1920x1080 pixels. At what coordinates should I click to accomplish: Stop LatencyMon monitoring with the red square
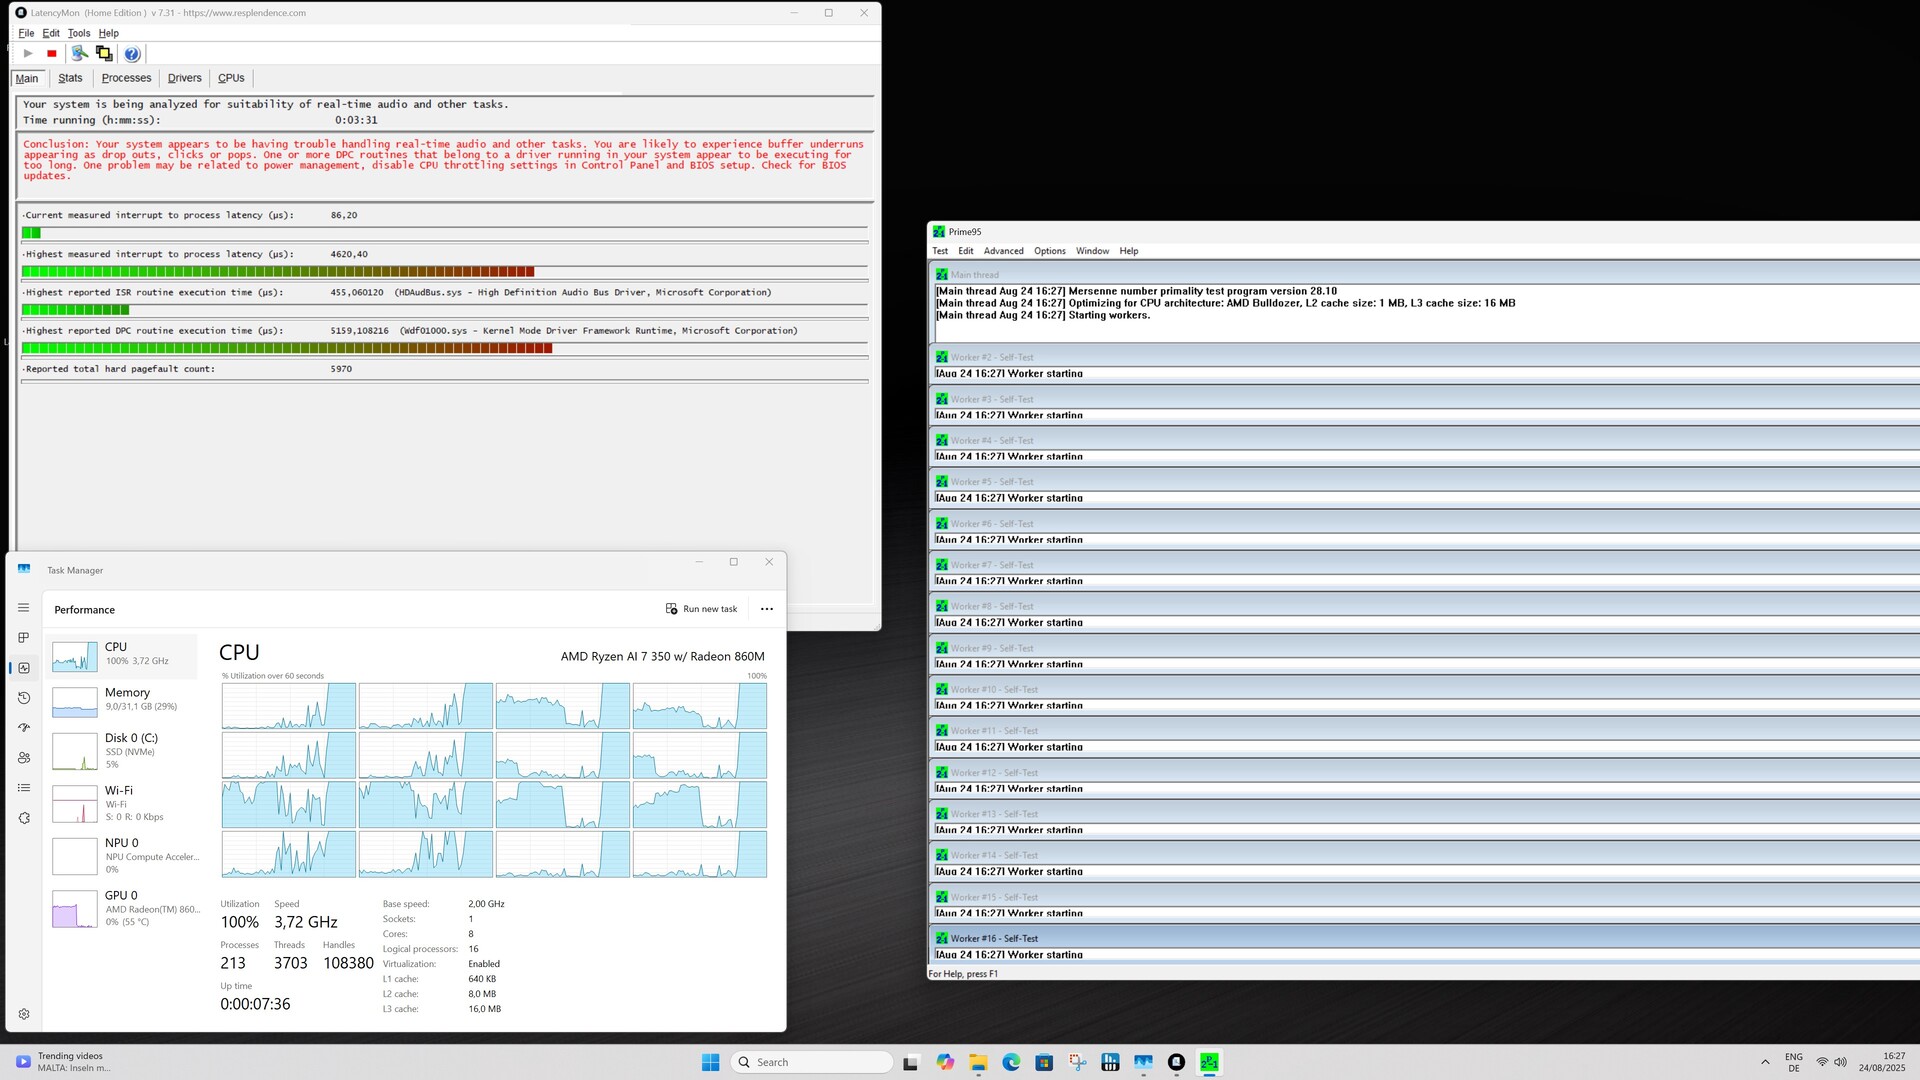[52, 54]
